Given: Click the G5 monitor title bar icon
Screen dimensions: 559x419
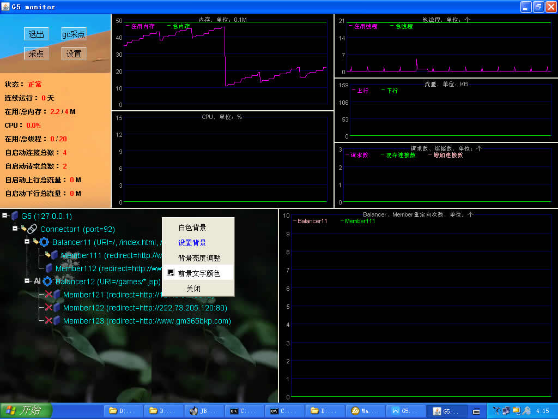Looking at the screenshot, I should click(x=5, y=6).
